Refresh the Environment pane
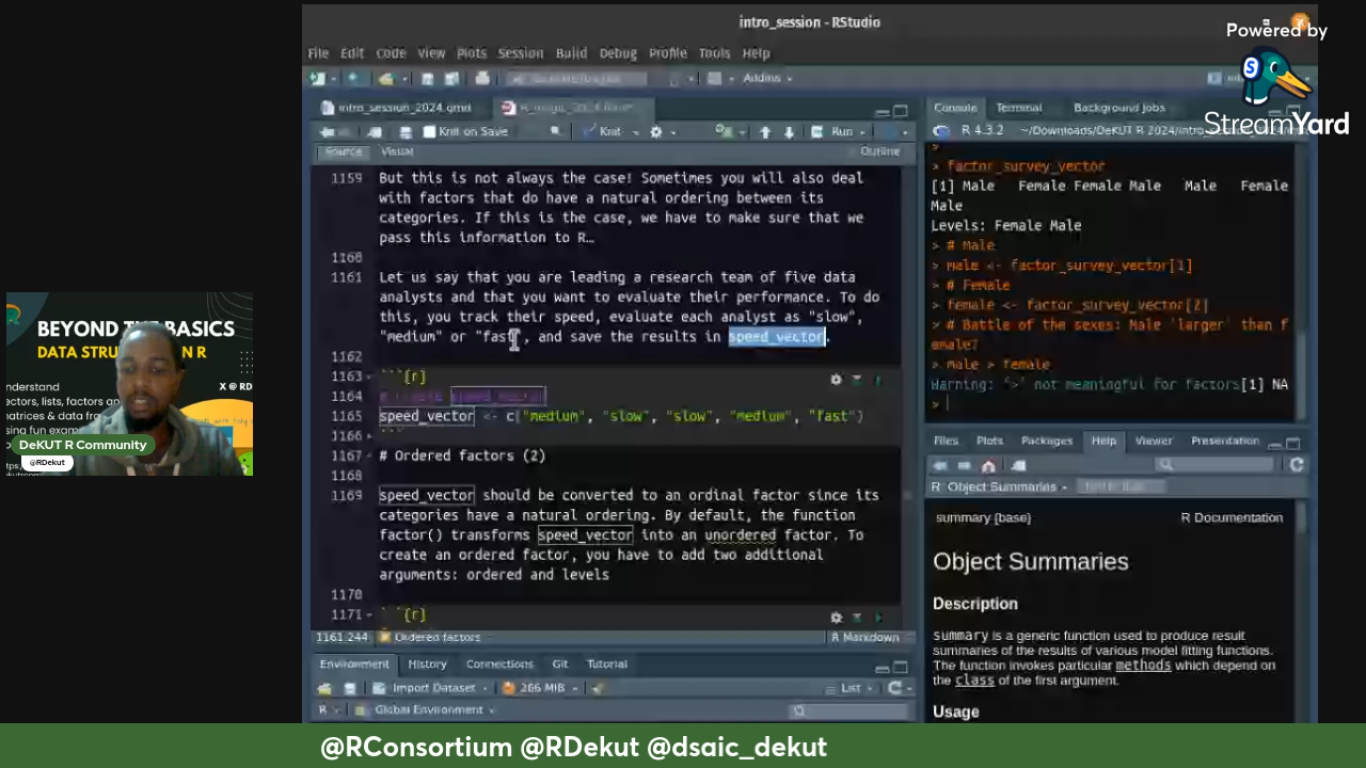Screen dimensions: 1366x768 895,688
